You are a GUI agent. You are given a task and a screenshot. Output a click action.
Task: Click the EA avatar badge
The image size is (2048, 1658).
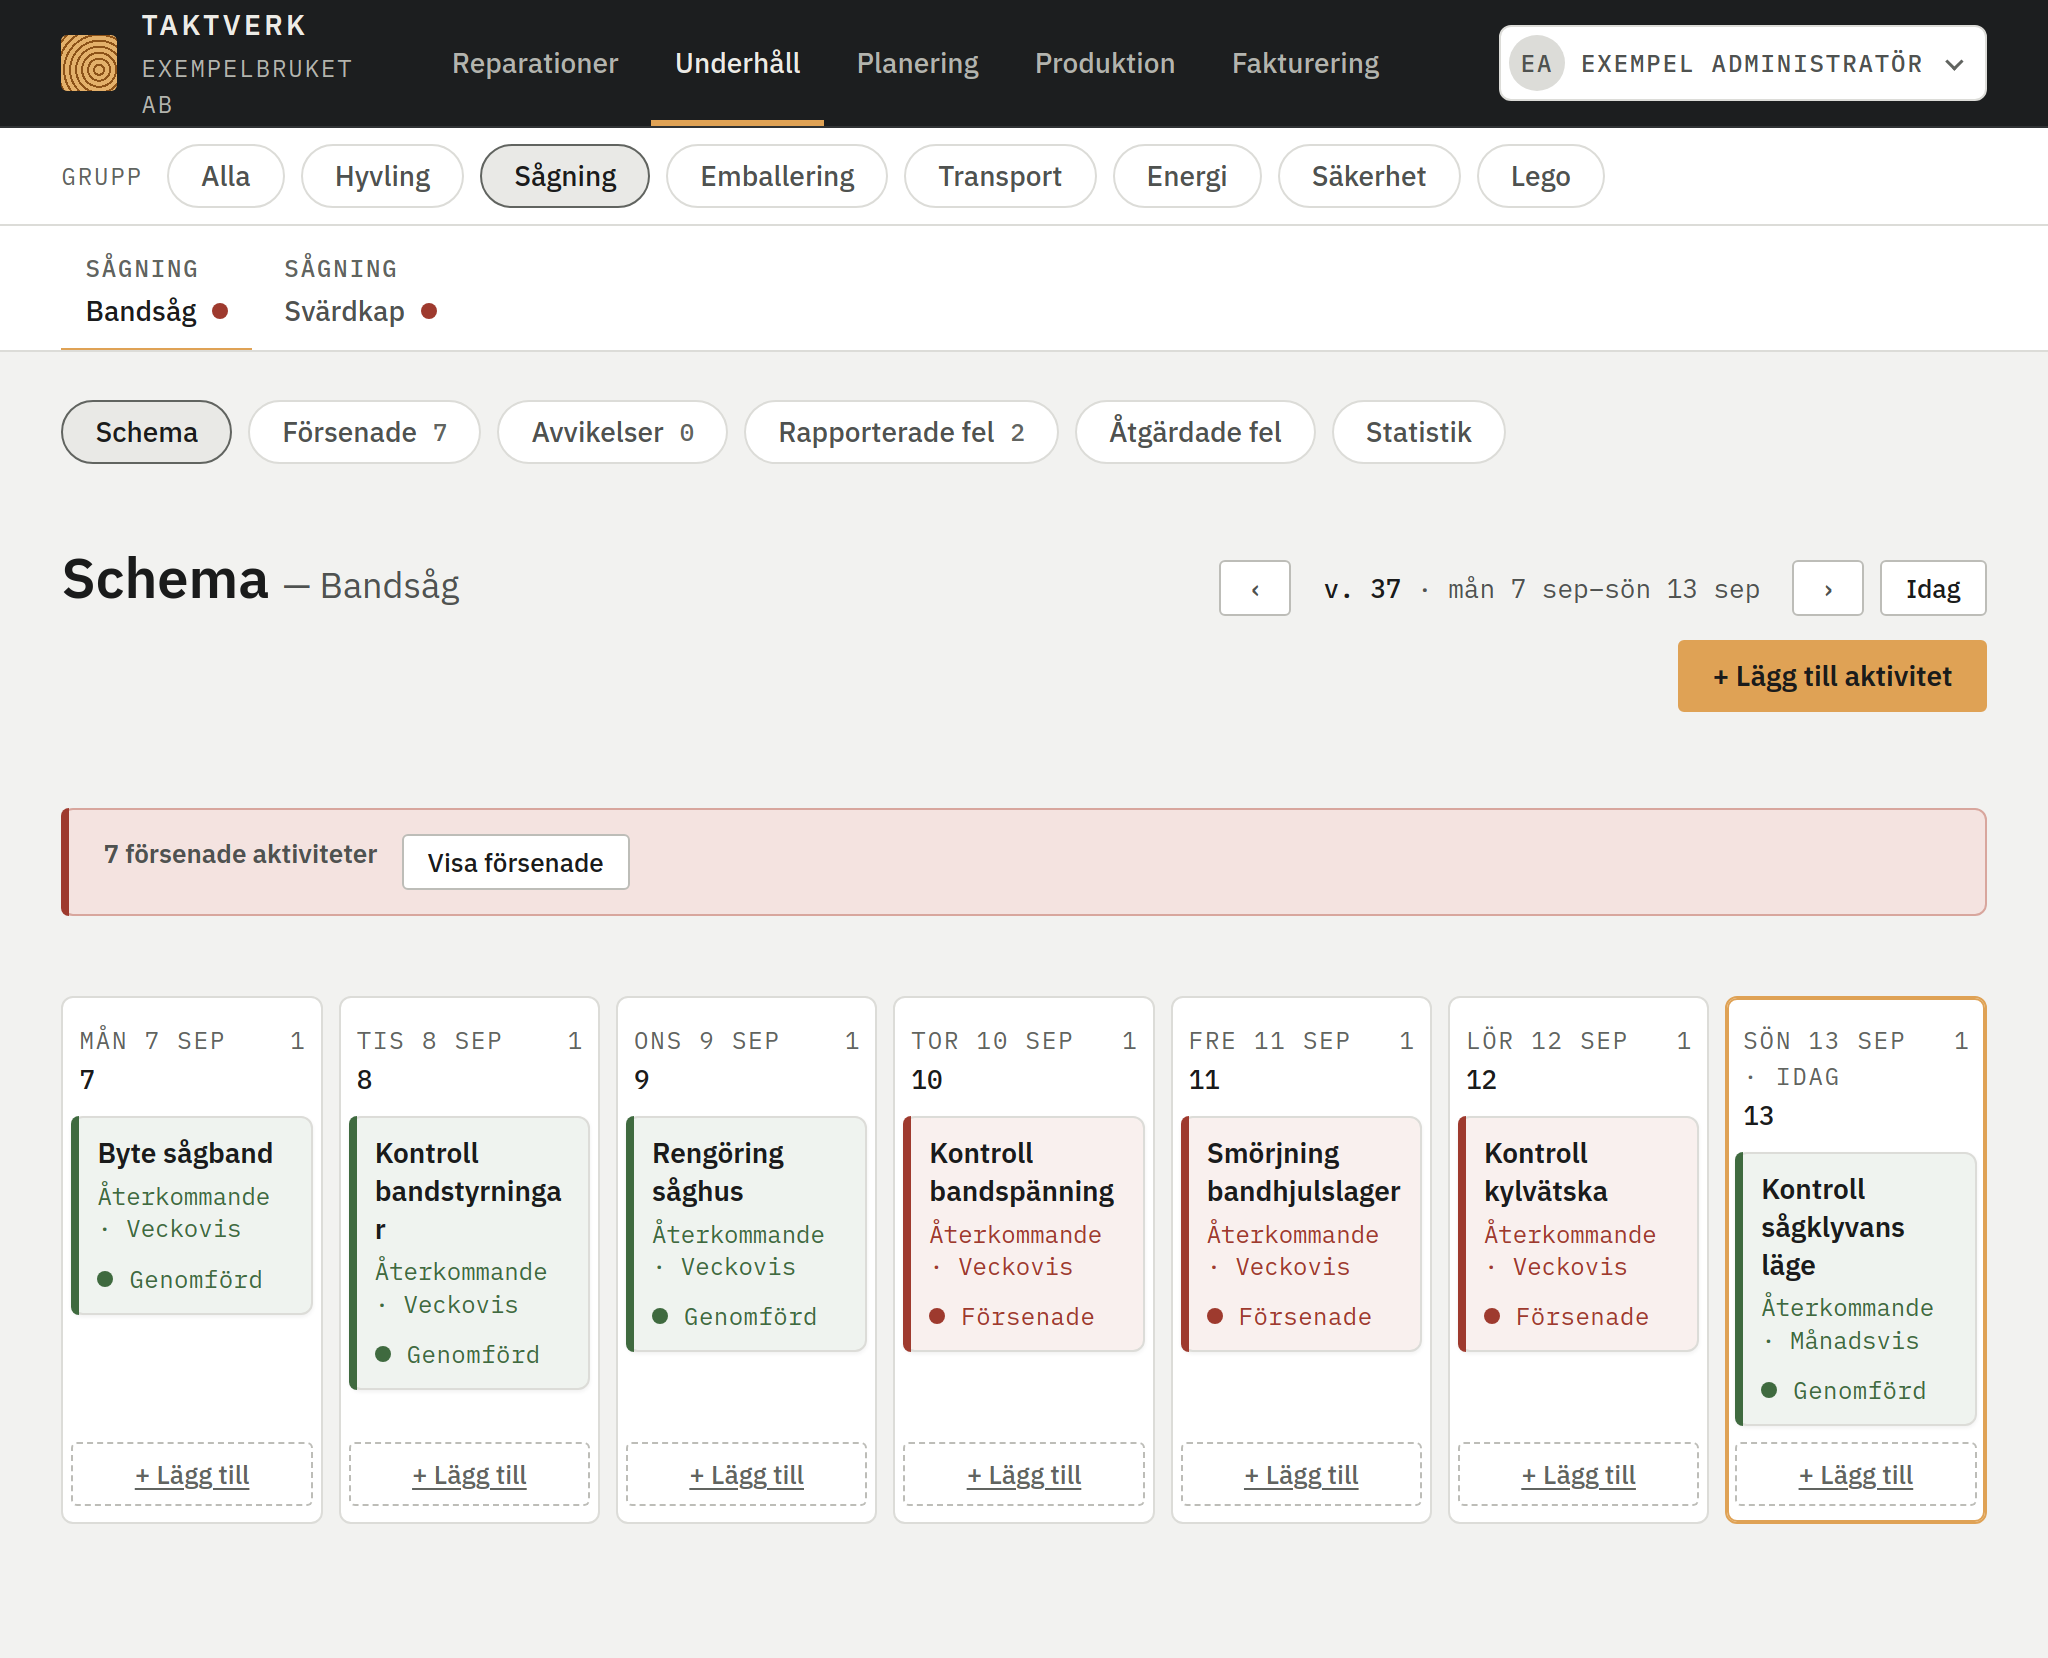pyautogui.click(x=1536, y=63)
